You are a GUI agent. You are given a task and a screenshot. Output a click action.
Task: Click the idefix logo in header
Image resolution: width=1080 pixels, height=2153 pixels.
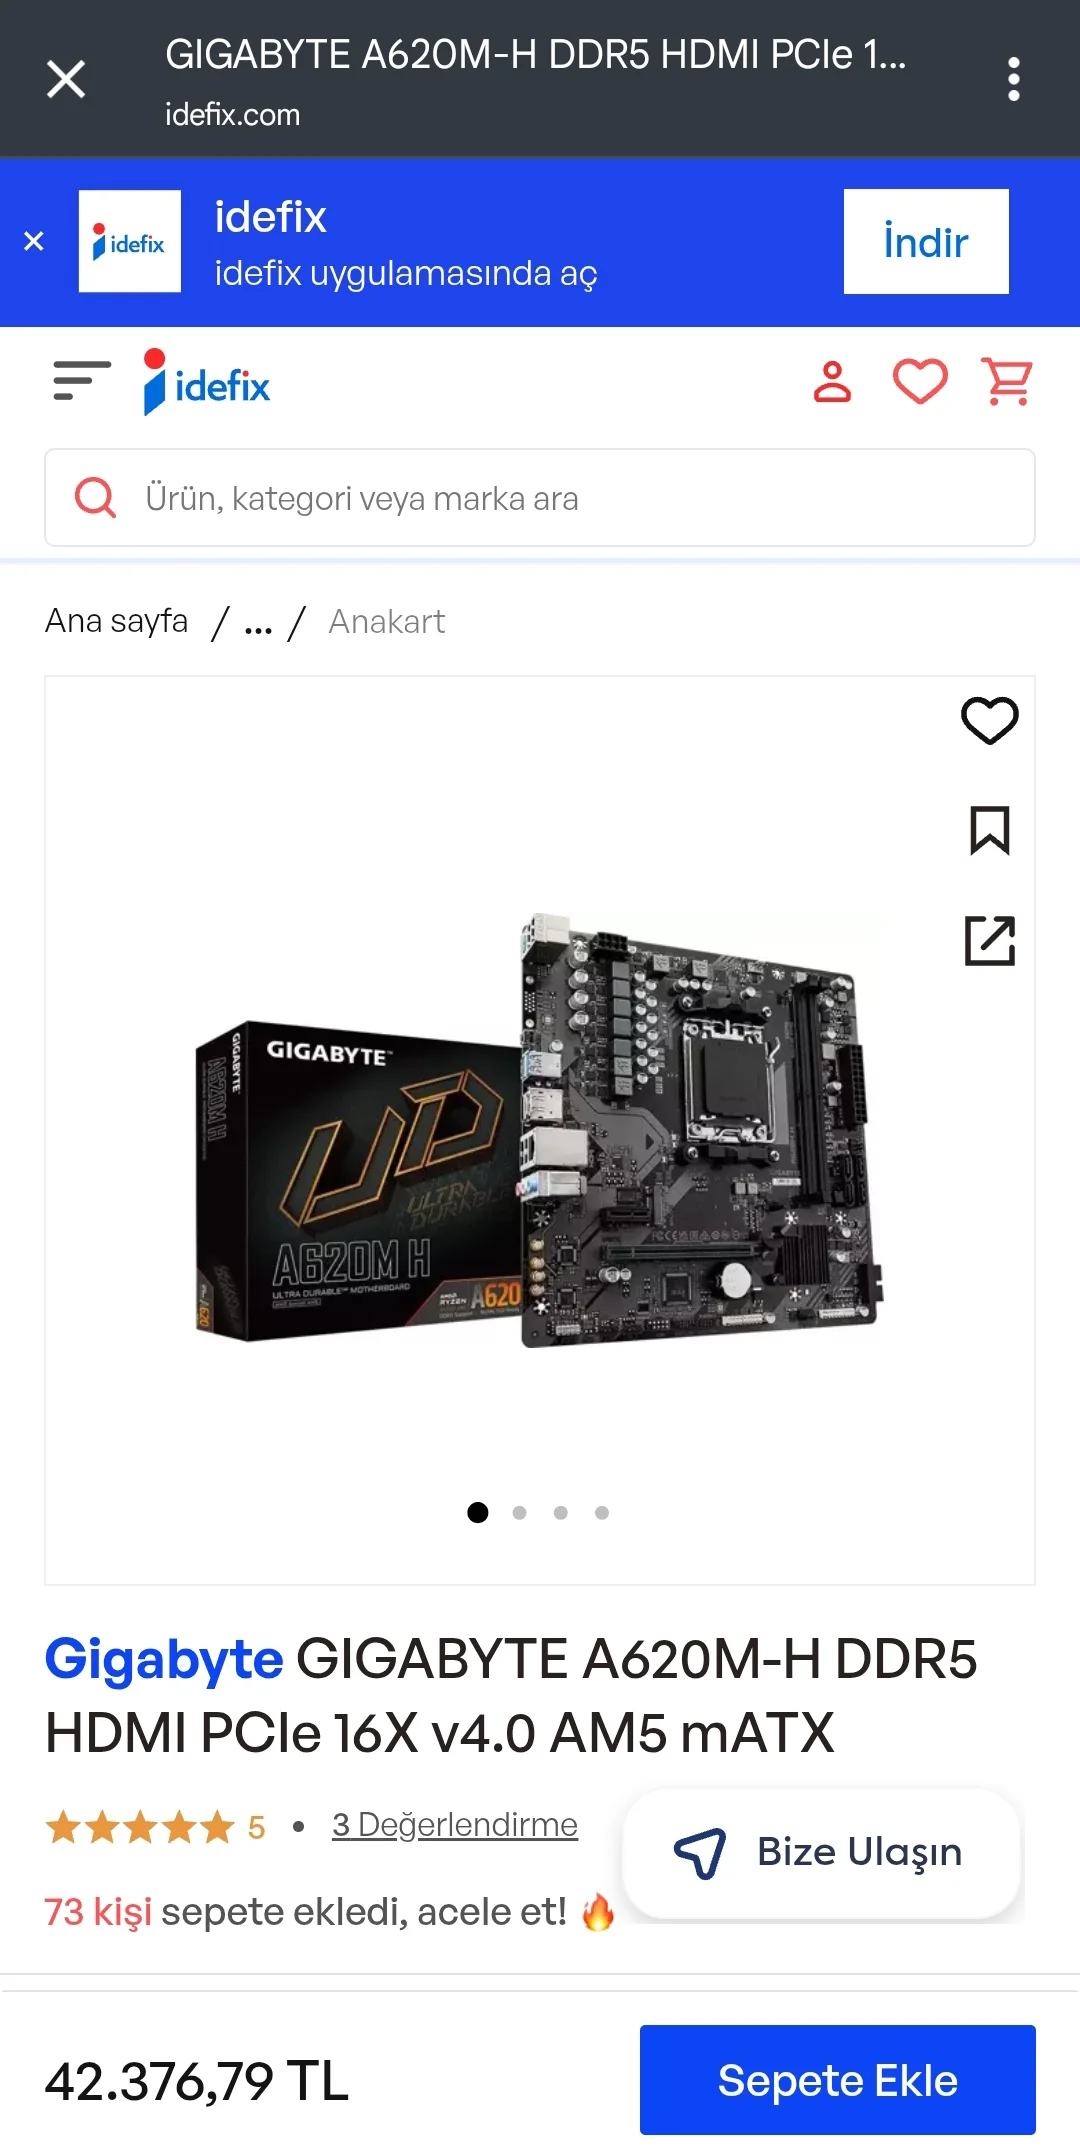pyautogui.click(x=207, y=382)
